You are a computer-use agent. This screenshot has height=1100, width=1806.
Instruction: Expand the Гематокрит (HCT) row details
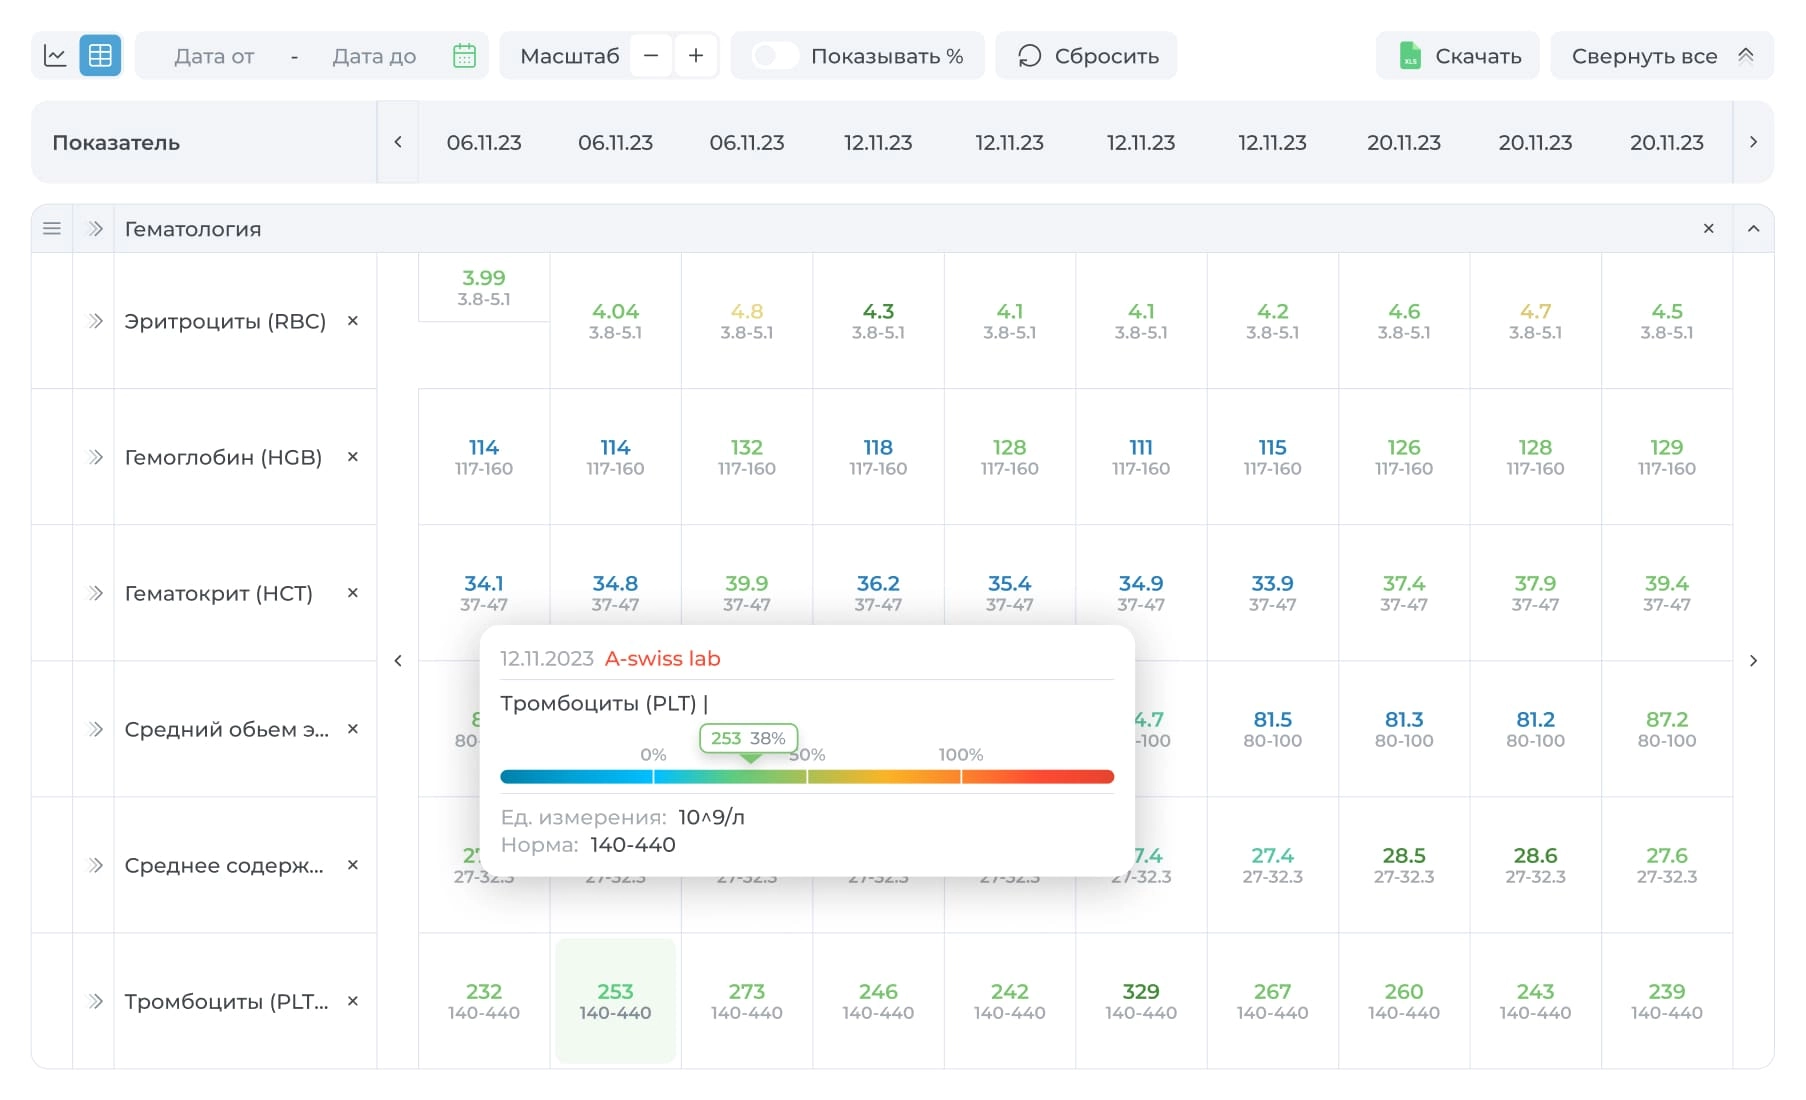coord(95,593)
